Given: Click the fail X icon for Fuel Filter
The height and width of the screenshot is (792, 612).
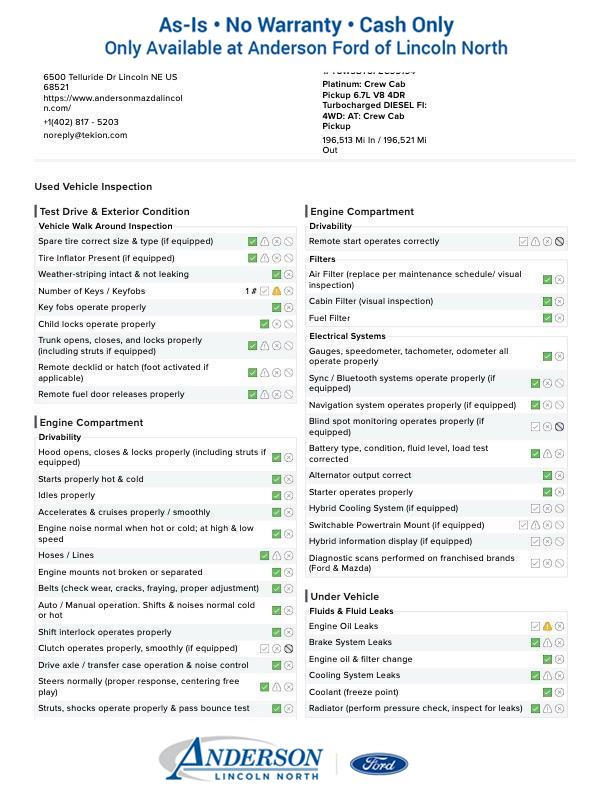Looking at the screenshot, I should (x=559, y=318).
